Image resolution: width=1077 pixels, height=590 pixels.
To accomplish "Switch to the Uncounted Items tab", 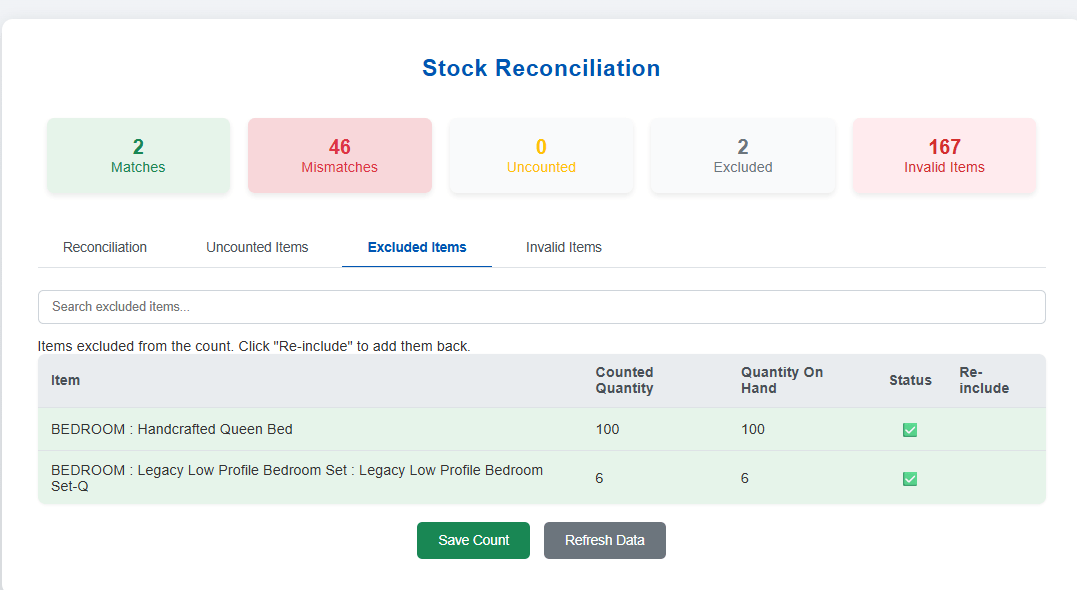I will tap(257, 247).
